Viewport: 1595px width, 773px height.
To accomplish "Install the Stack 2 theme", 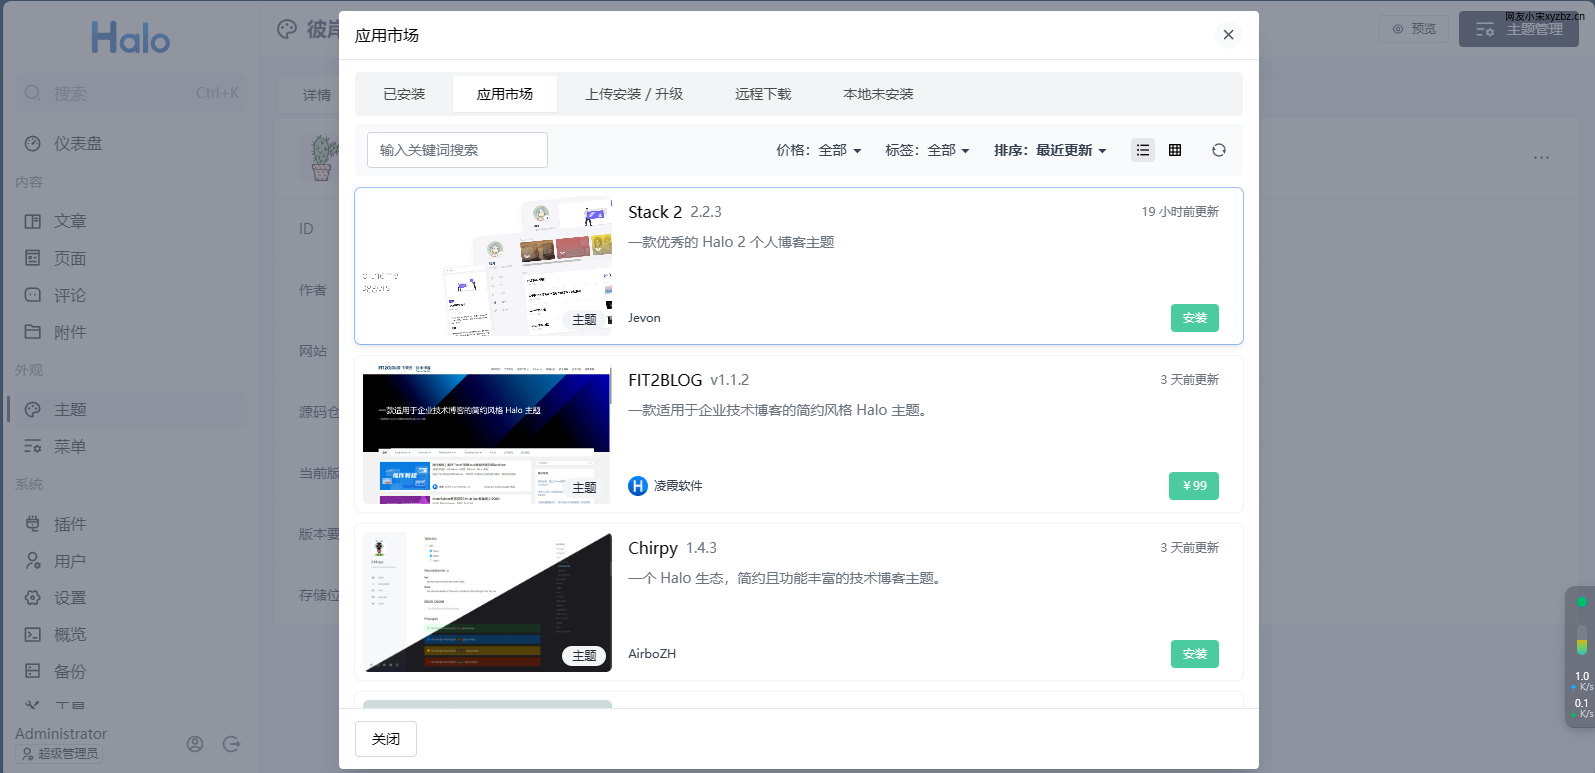I will click(x=1195, y=318).
